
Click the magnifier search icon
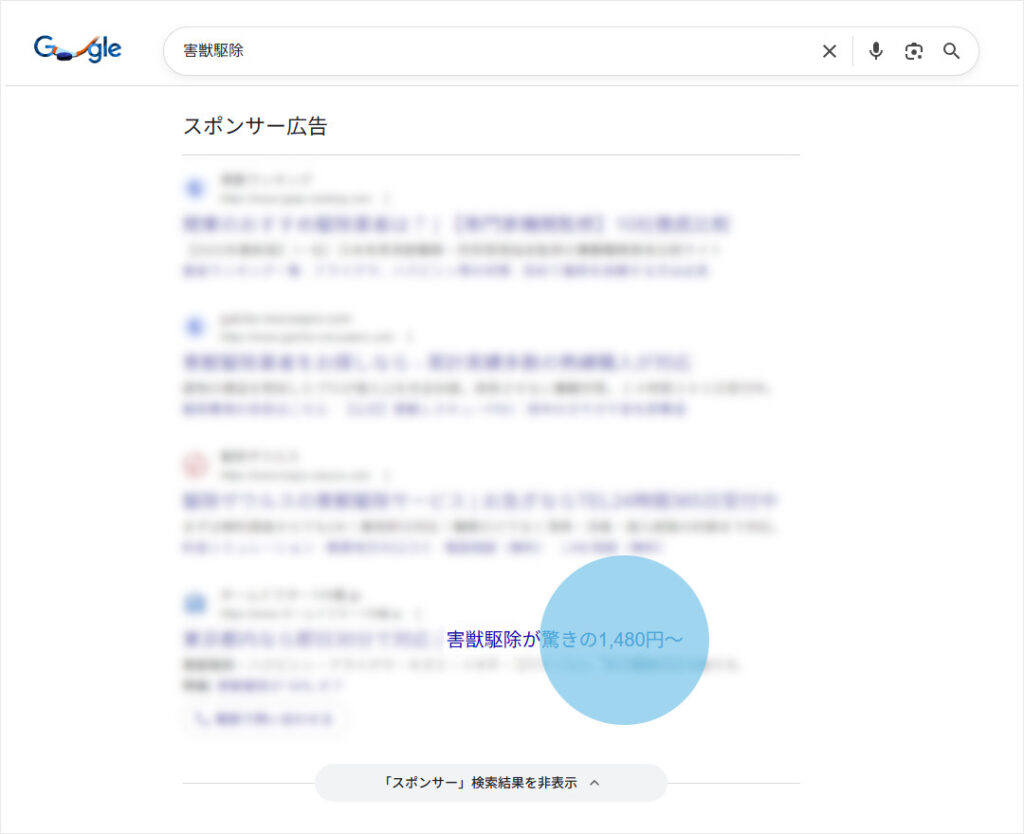click(951, 51)
